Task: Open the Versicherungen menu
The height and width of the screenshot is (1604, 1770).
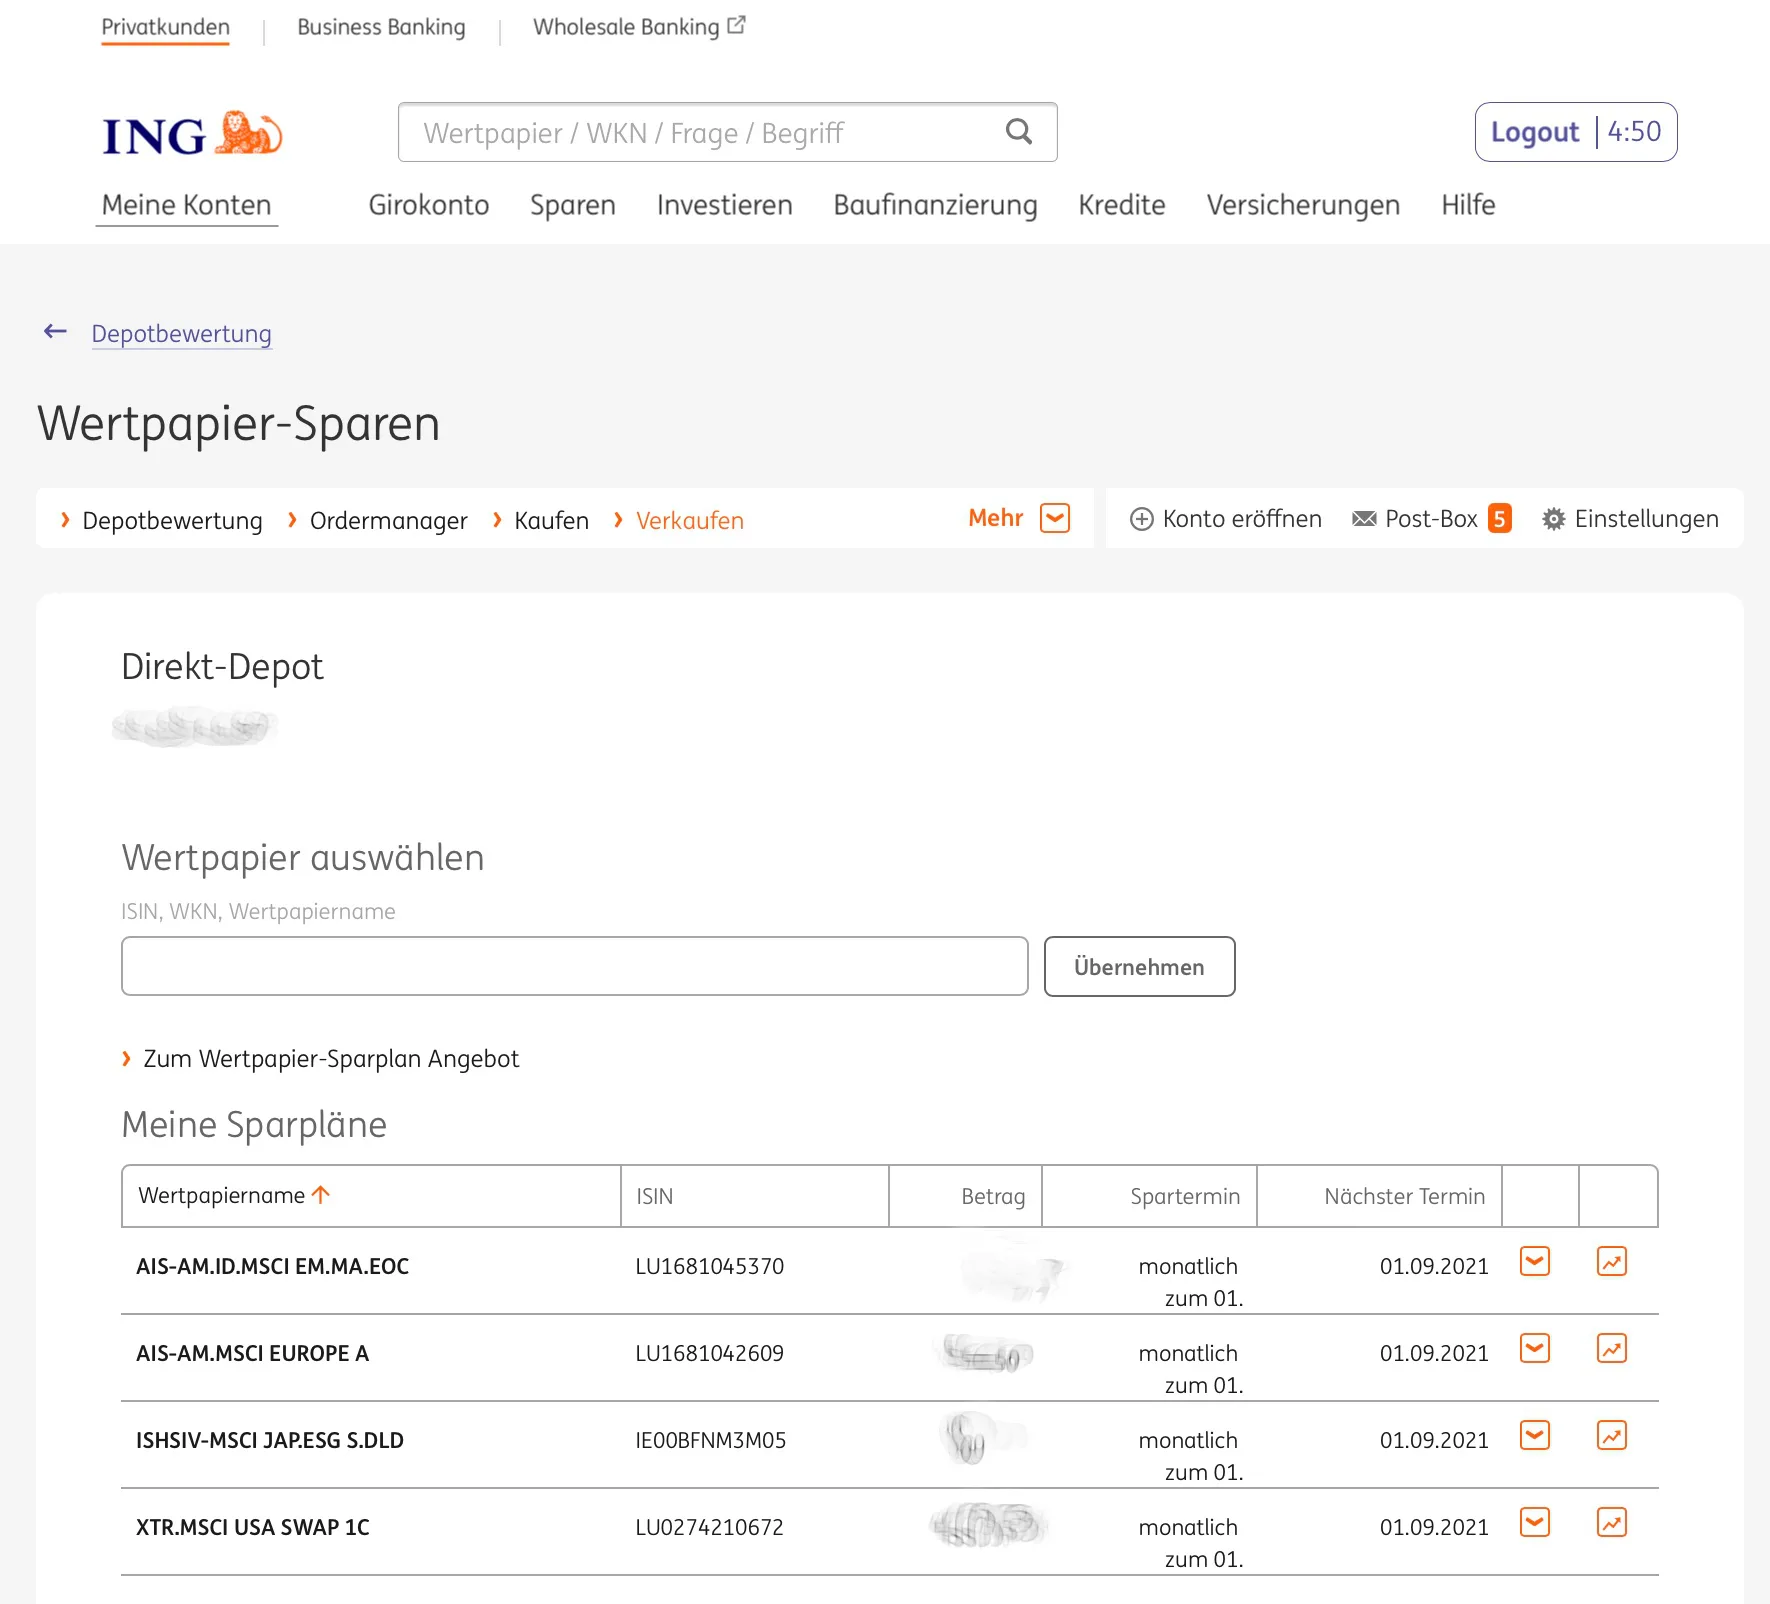Action: (x=1304, y=205)
